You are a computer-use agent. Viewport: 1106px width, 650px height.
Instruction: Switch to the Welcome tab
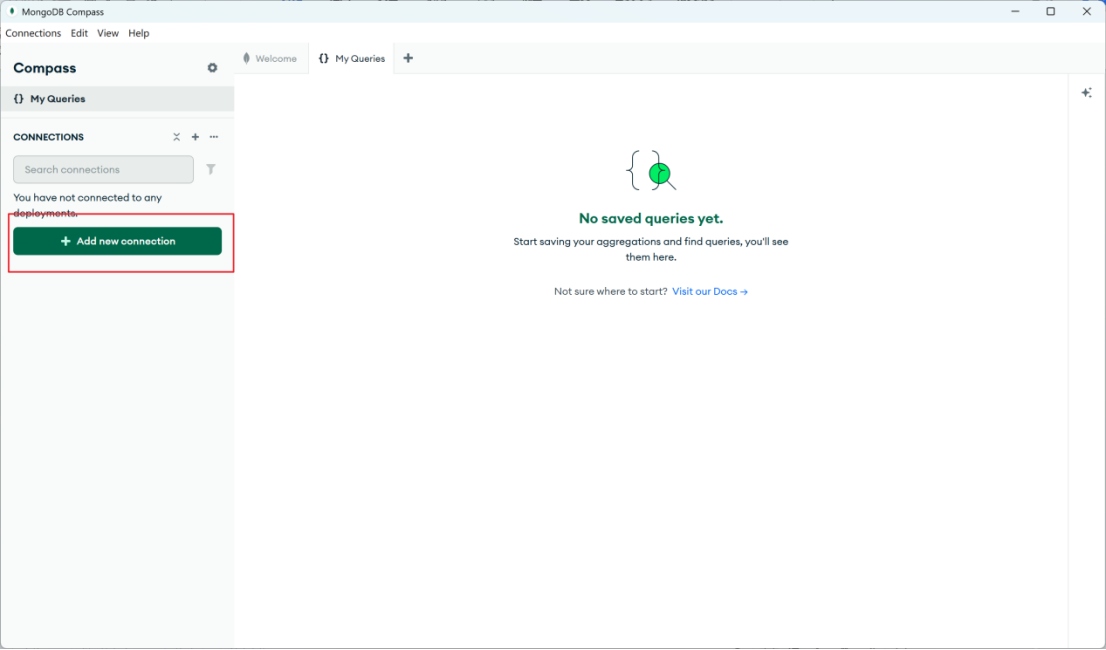coord(270,59)
